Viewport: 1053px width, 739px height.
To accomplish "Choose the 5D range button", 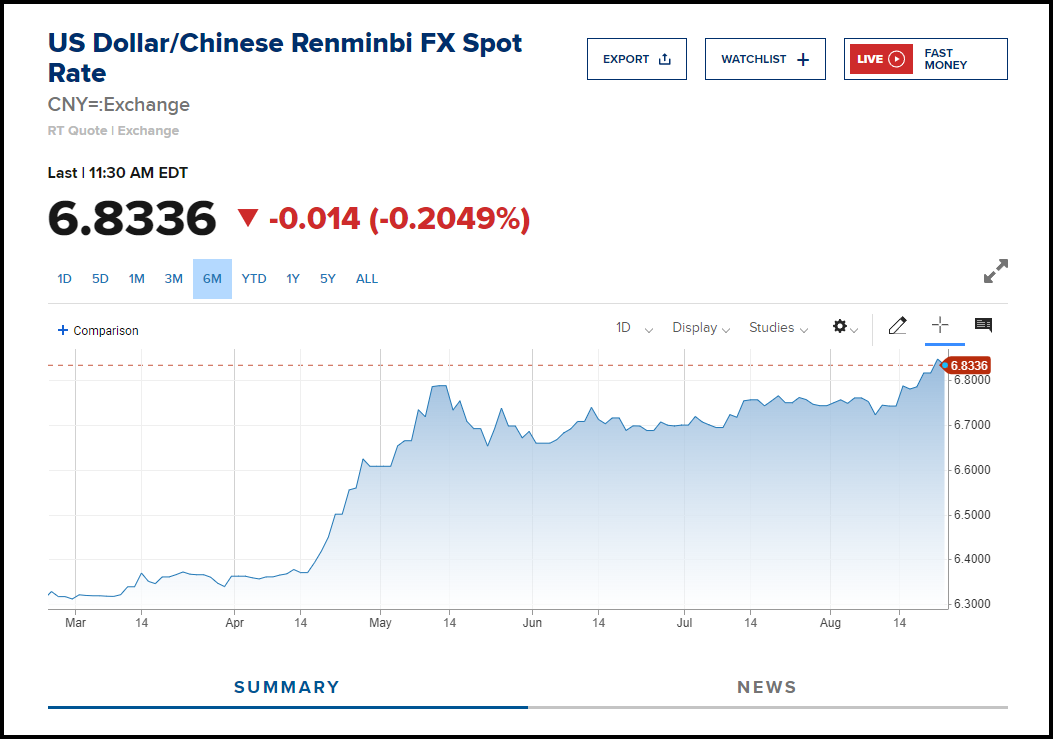I will coord(100,279).
